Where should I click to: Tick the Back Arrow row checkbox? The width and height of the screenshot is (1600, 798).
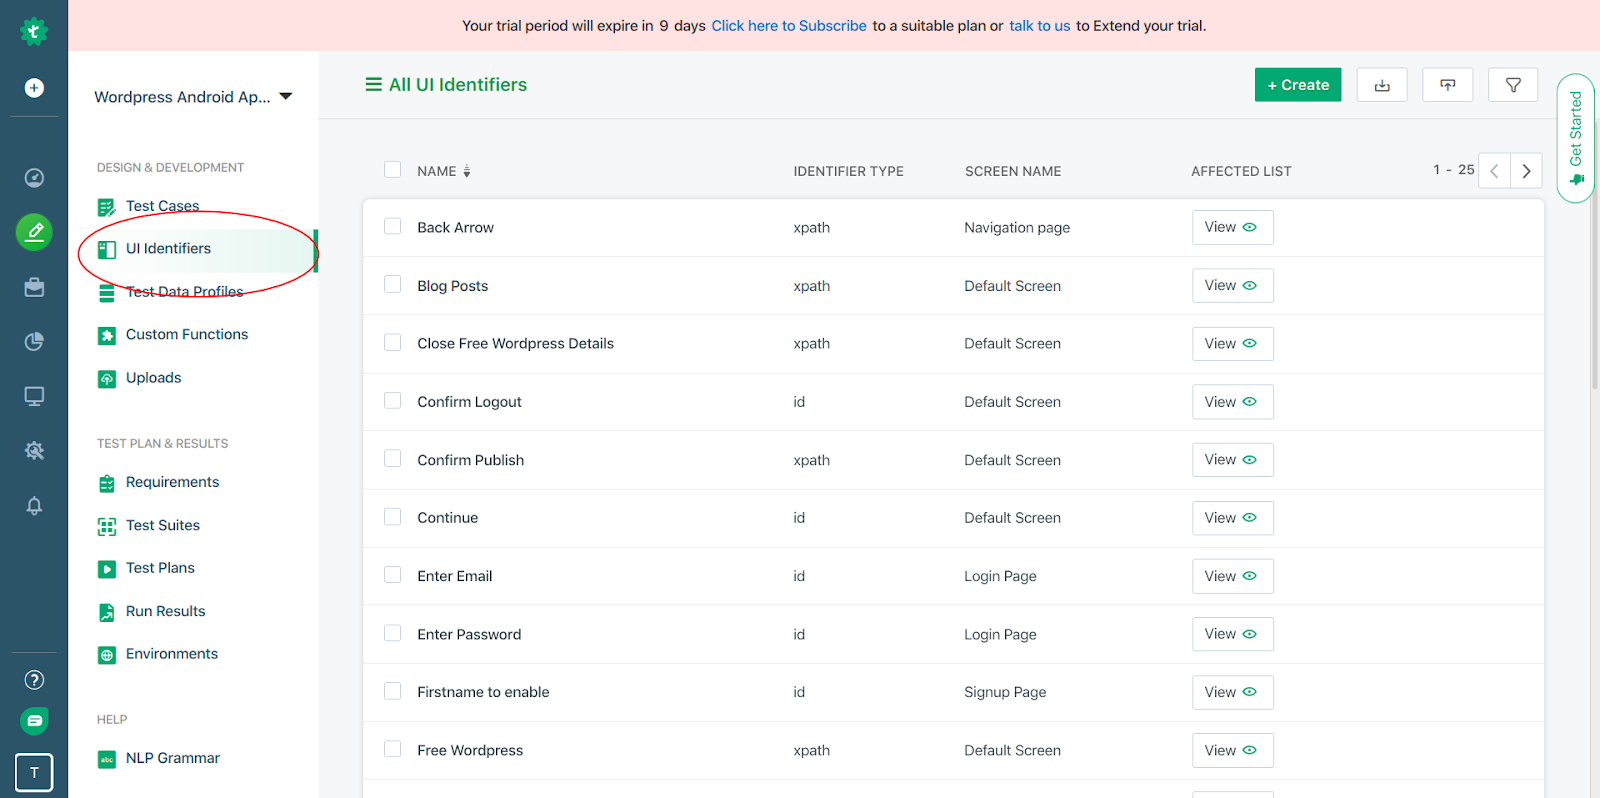(x=393, y=227)
